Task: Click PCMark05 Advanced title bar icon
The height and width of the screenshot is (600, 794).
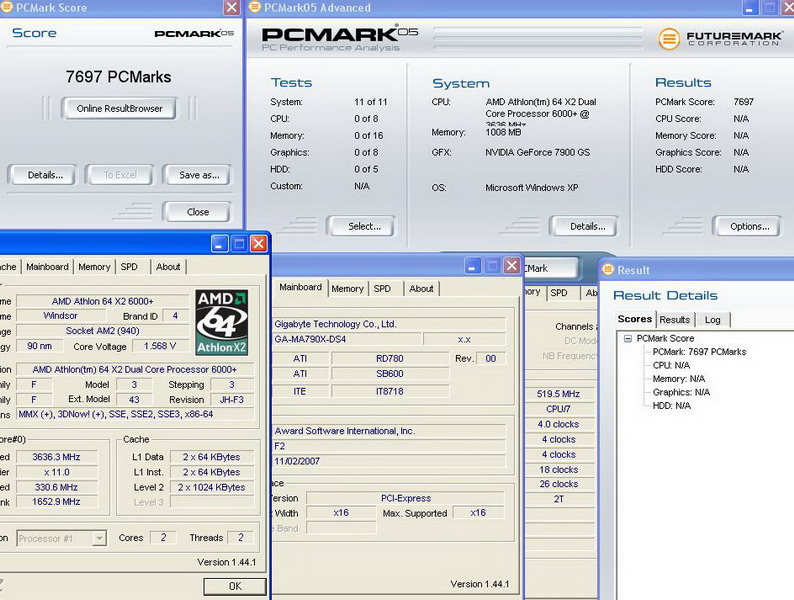Action: click(255, 7)
